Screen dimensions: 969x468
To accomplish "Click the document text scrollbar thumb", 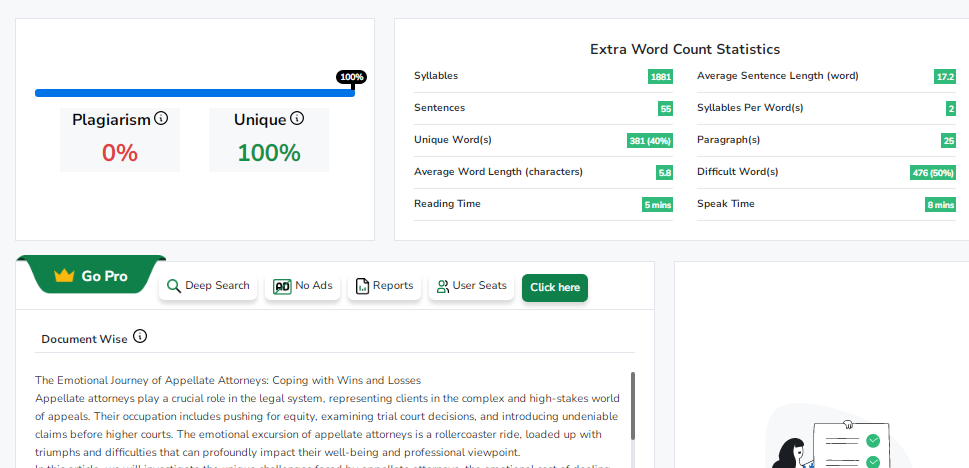I will (x=632, y=406).
